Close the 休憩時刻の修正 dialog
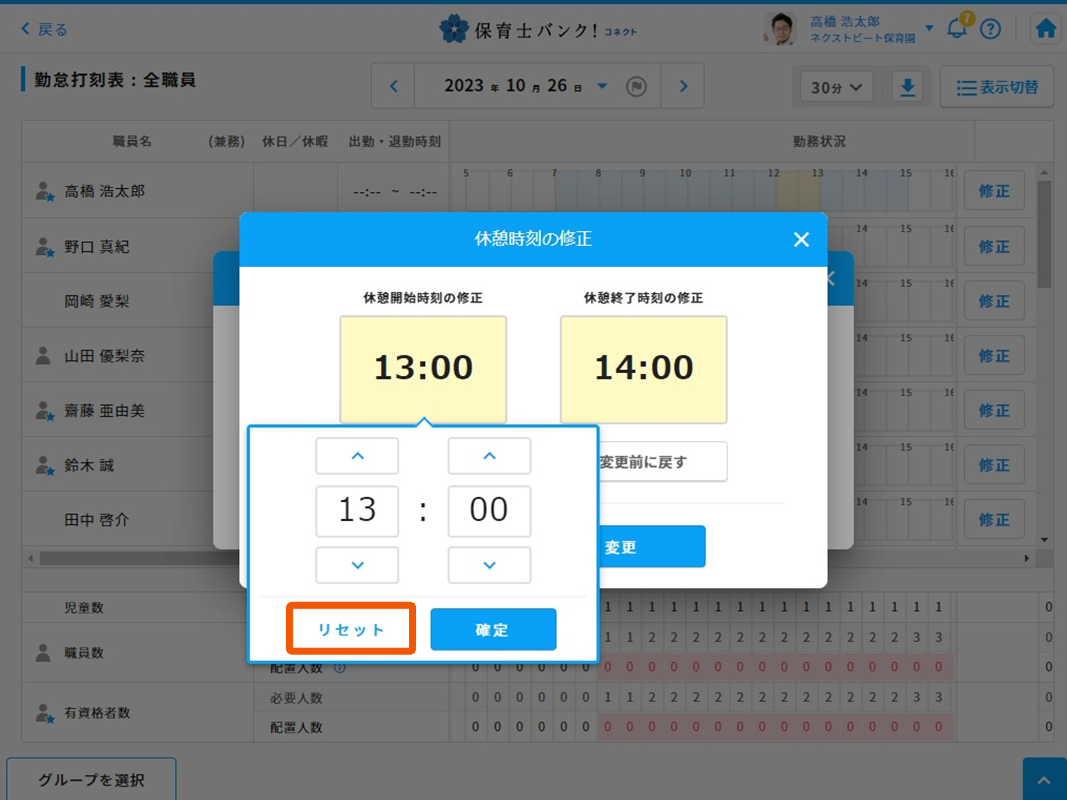Screen dimensions: 1067x800 [x=800, y=239]
